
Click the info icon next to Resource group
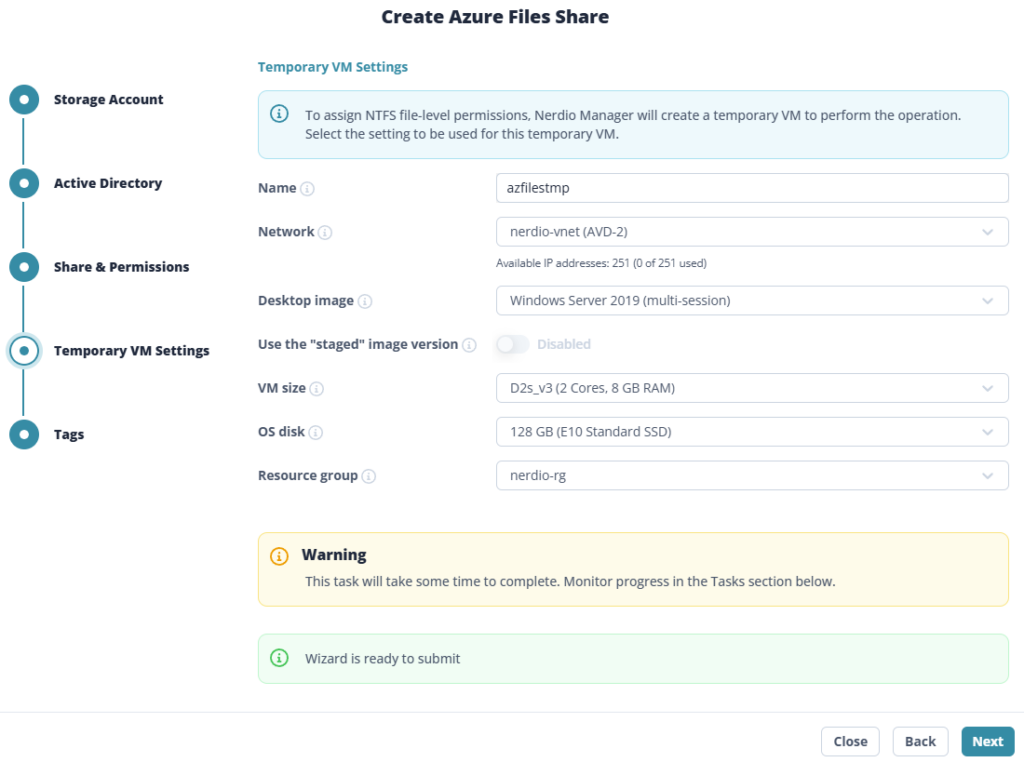click(368, 476)
